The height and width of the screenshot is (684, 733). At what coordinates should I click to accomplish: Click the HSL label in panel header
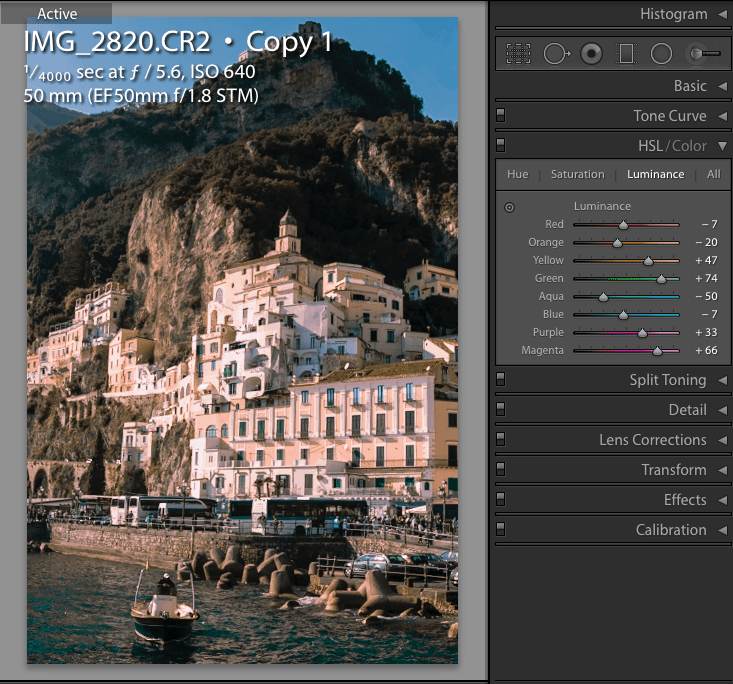point(650,146)
